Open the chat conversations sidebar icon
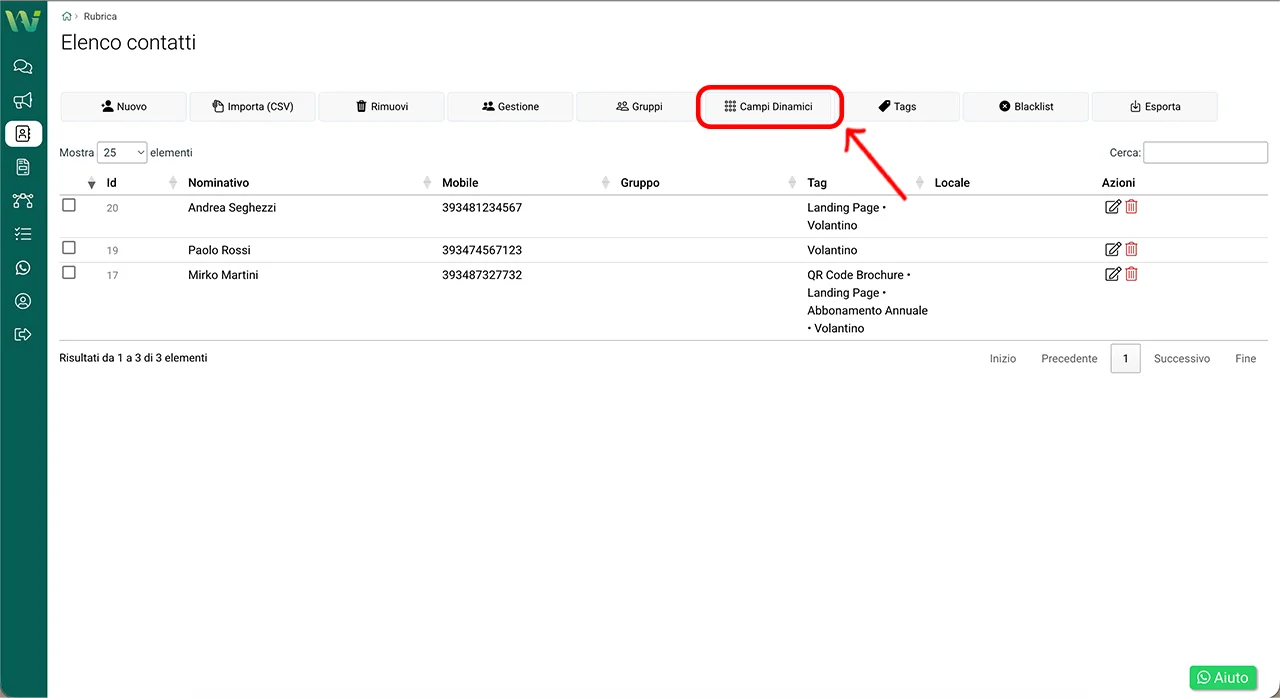Viewport: 1280px width, 698px height. (23, 67)
